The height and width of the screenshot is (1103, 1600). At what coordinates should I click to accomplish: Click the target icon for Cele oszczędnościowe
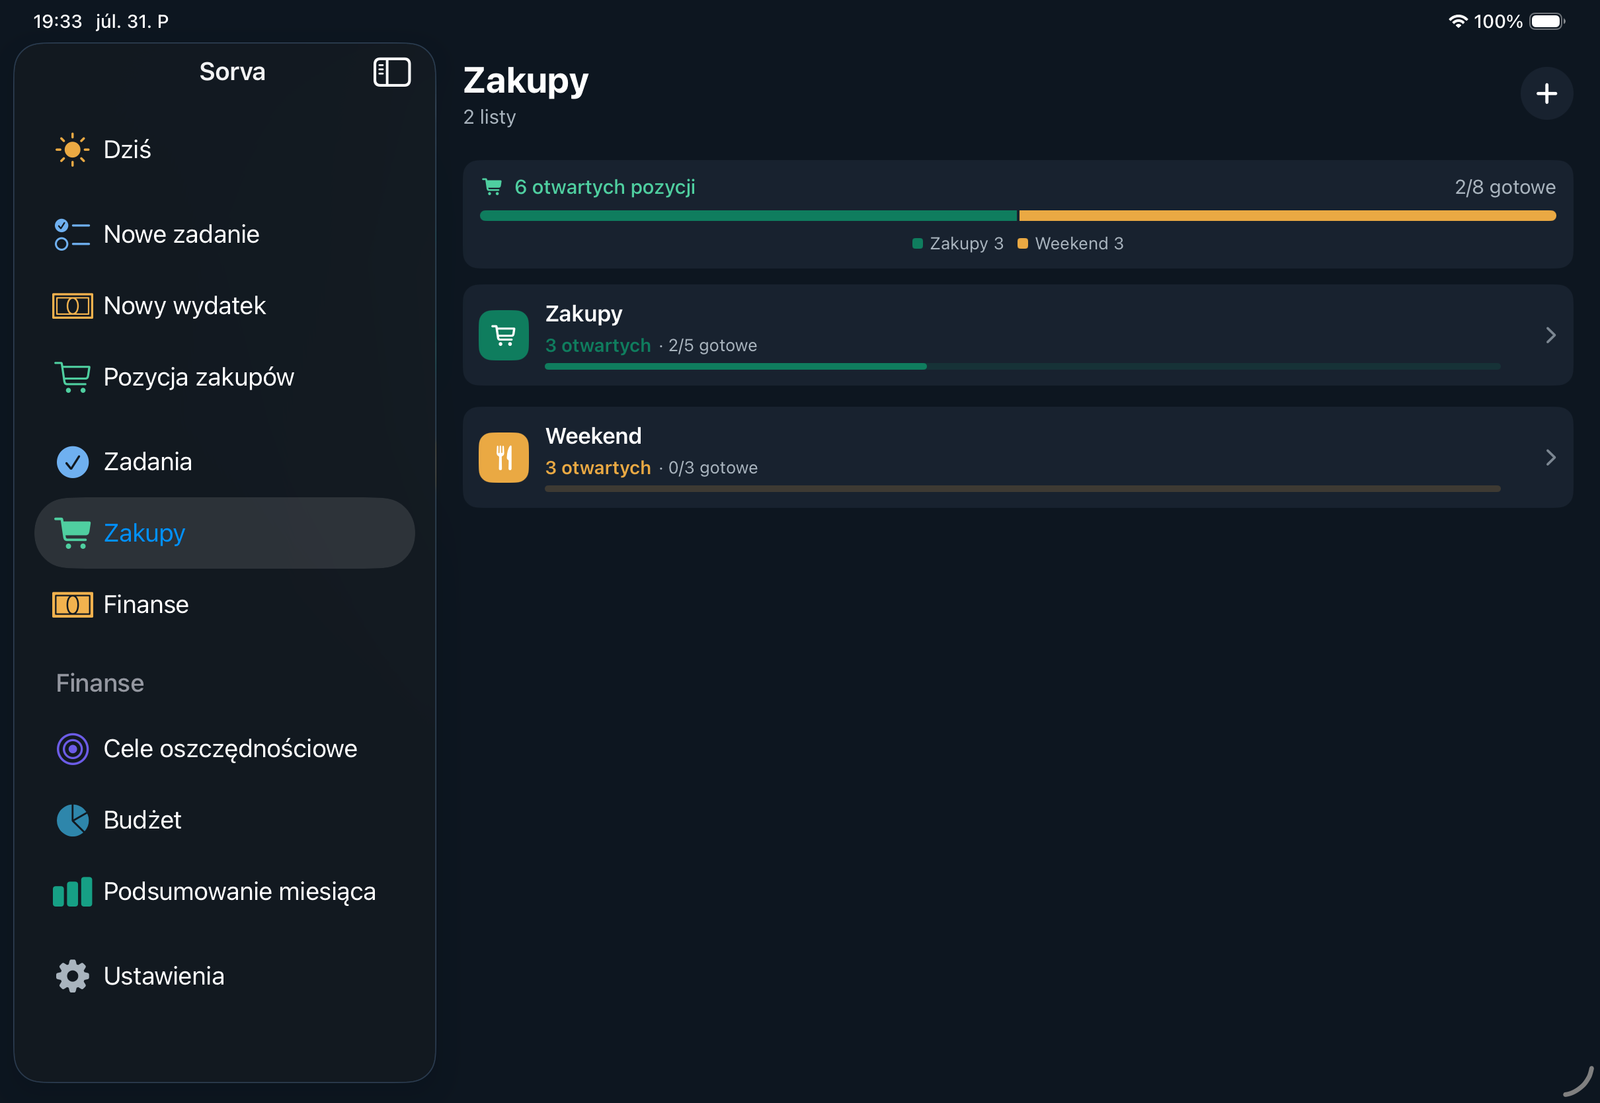[72, 749]
